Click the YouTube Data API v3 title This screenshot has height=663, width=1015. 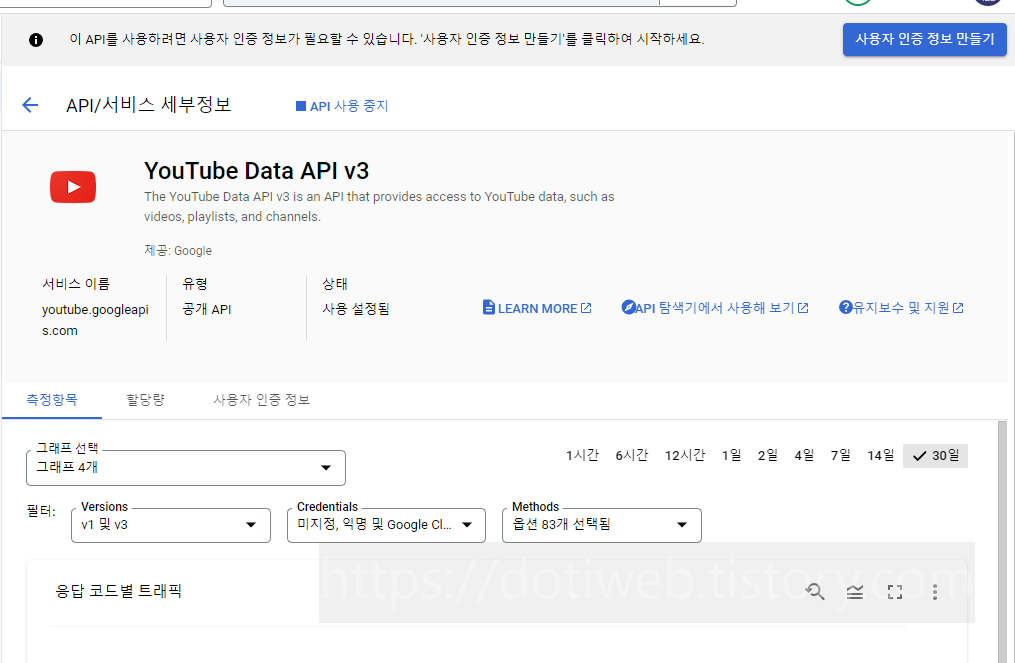pos(256,171)
